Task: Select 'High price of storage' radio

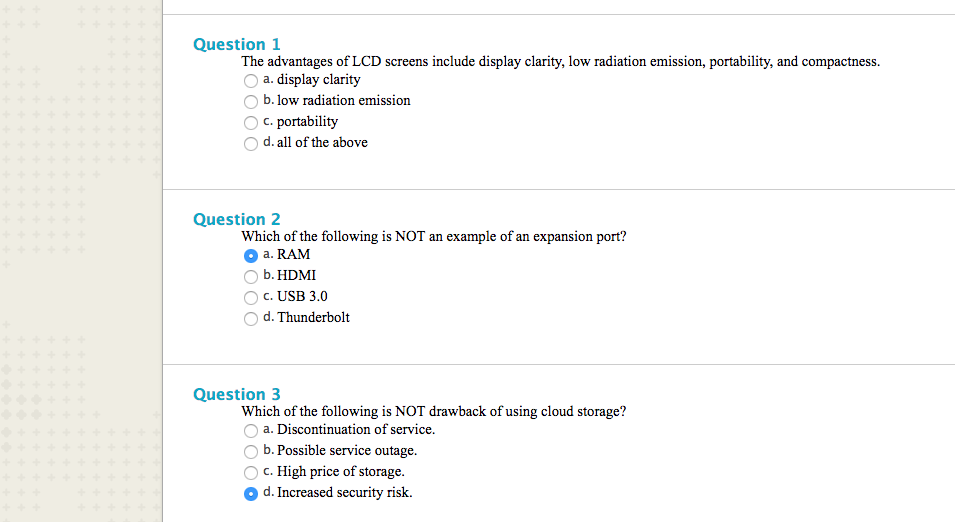Action: click(x=250, y=472)
